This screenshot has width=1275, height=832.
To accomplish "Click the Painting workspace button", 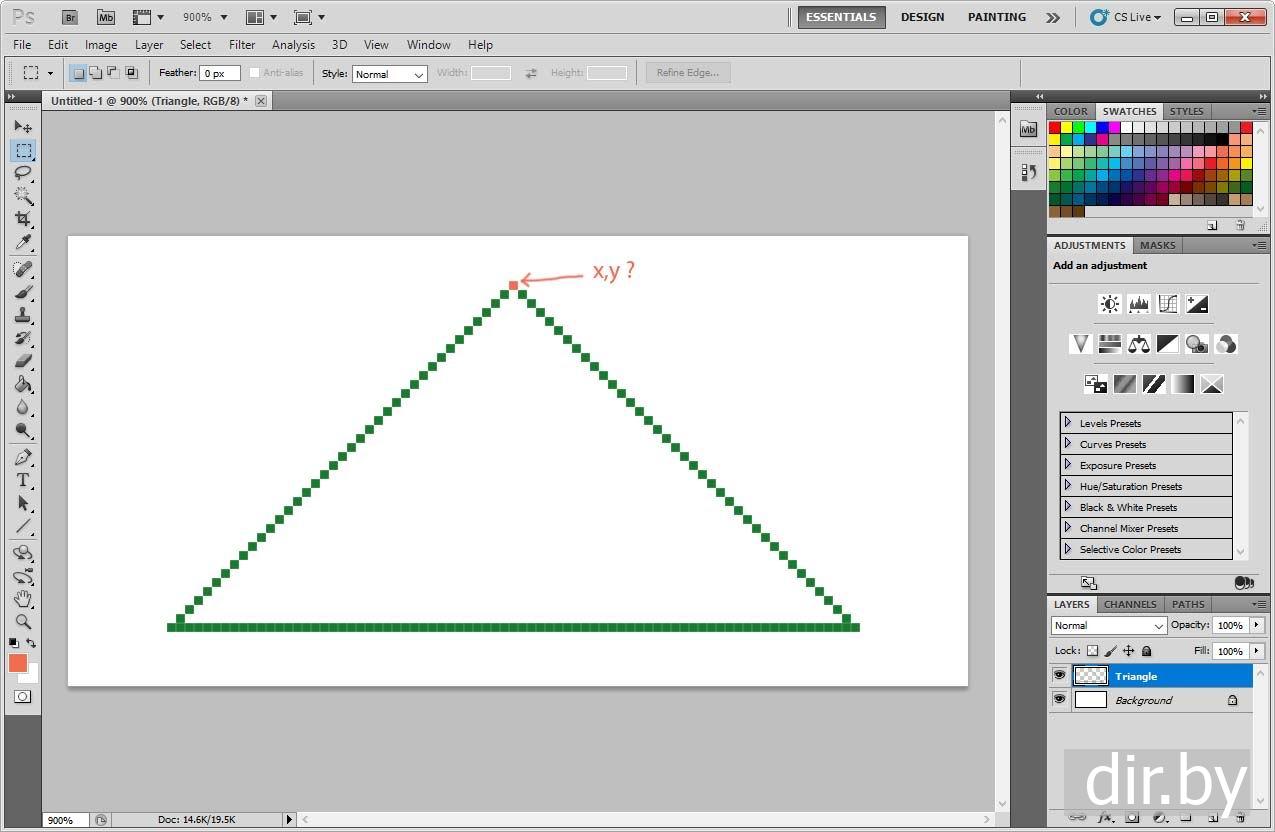I will pos(996,17).
